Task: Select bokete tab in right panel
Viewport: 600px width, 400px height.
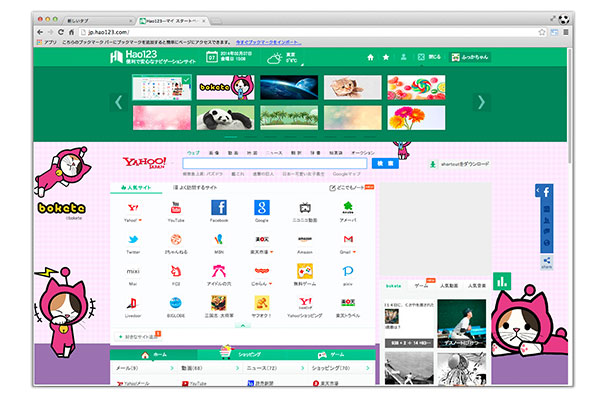Action: click(393, 286)
